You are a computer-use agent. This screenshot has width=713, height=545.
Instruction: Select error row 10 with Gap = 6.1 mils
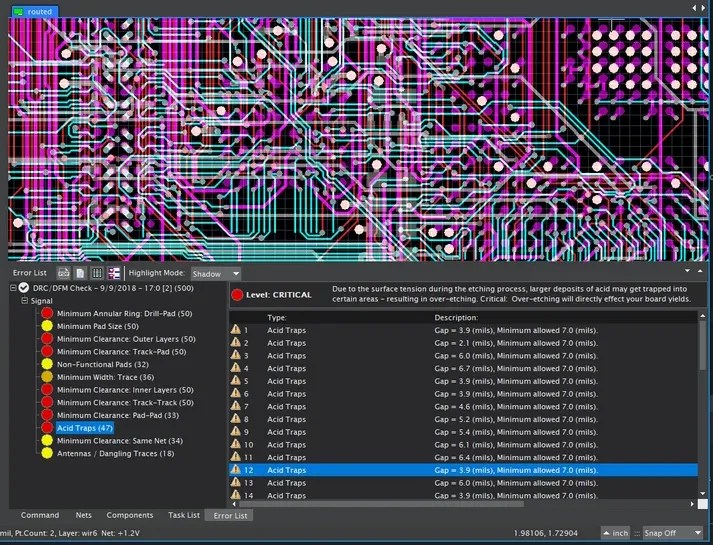pyautogui.click(x=463, y=445)
